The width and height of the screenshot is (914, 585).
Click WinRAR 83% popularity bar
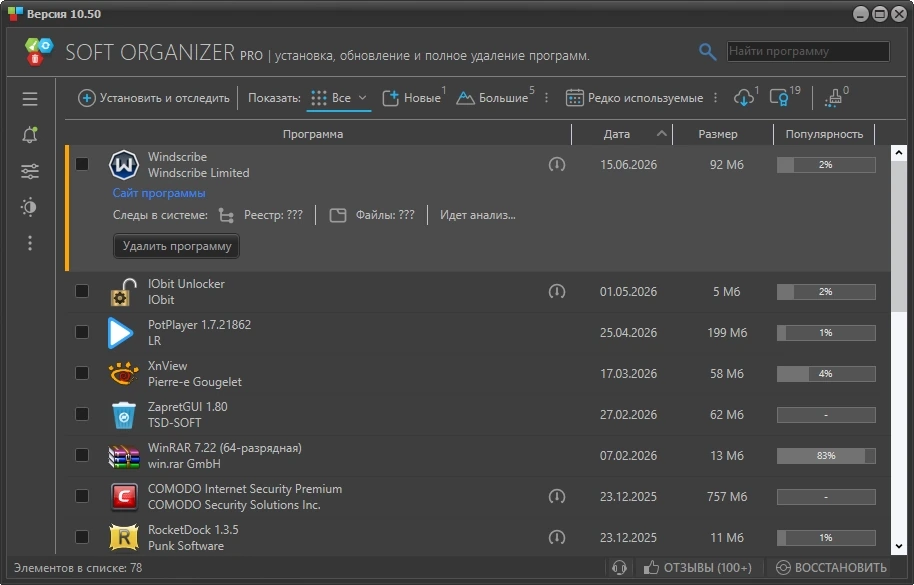826,456
